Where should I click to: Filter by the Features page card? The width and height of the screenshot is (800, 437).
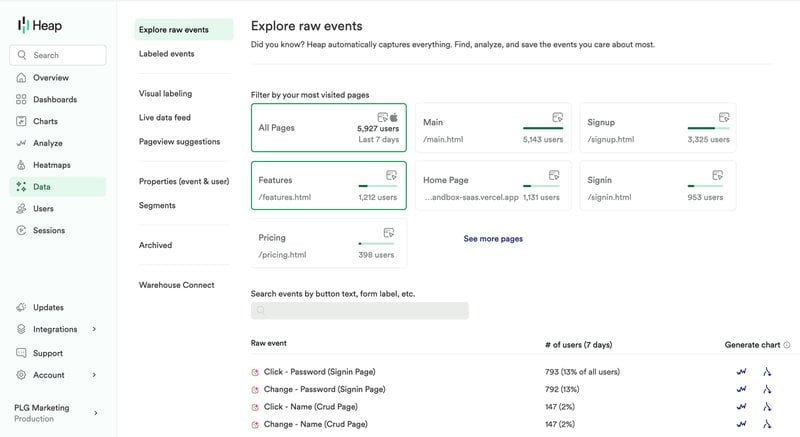(329, 186)
